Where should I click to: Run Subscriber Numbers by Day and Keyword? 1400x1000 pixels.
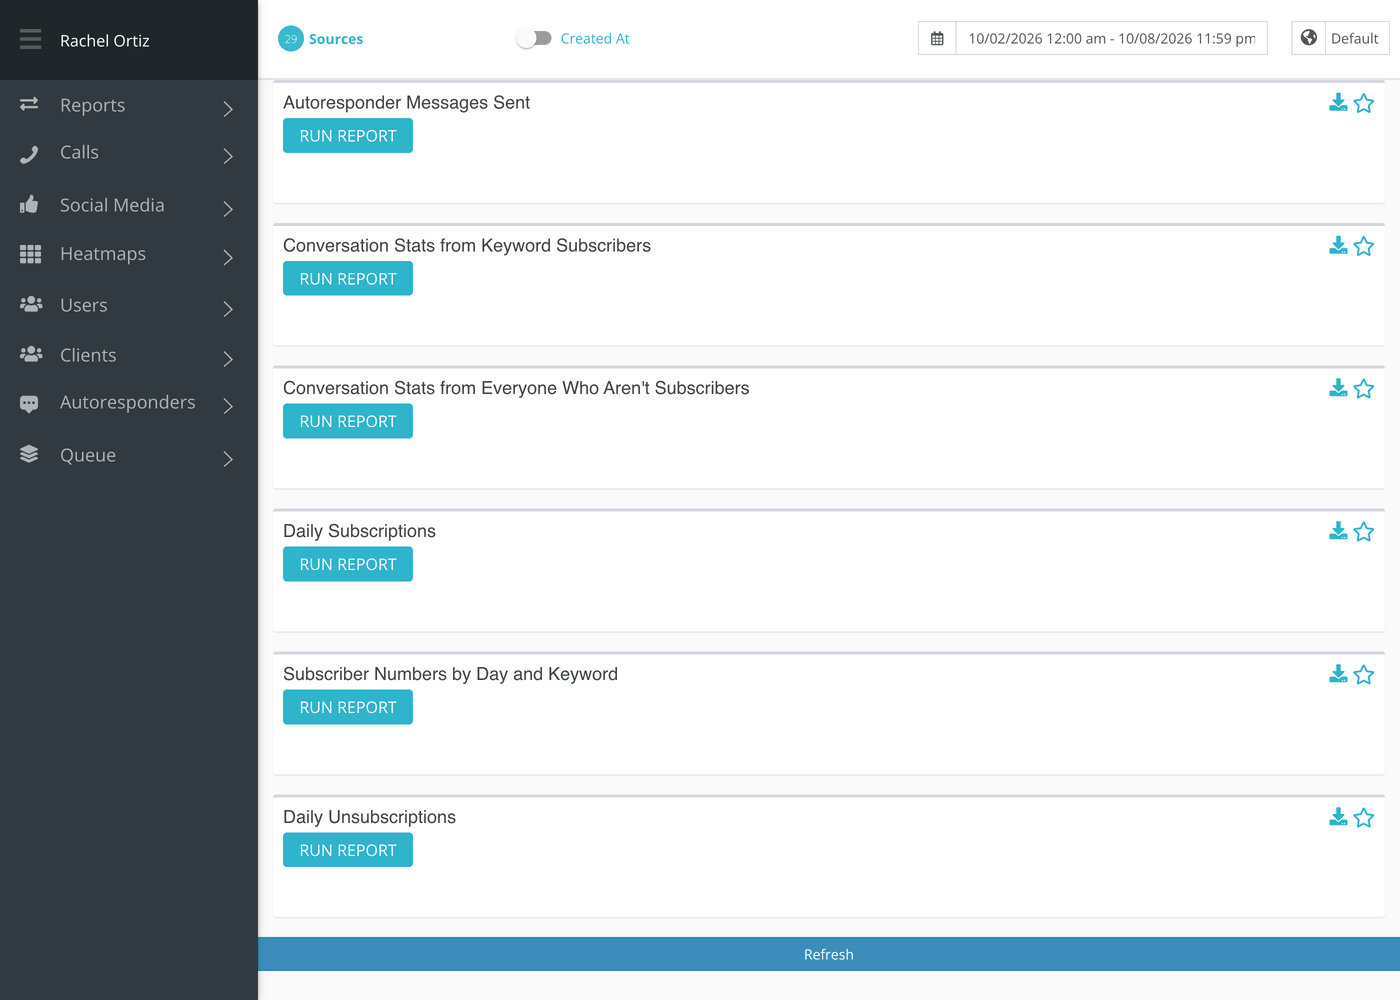pyautogui.click(x=348, y=707)
